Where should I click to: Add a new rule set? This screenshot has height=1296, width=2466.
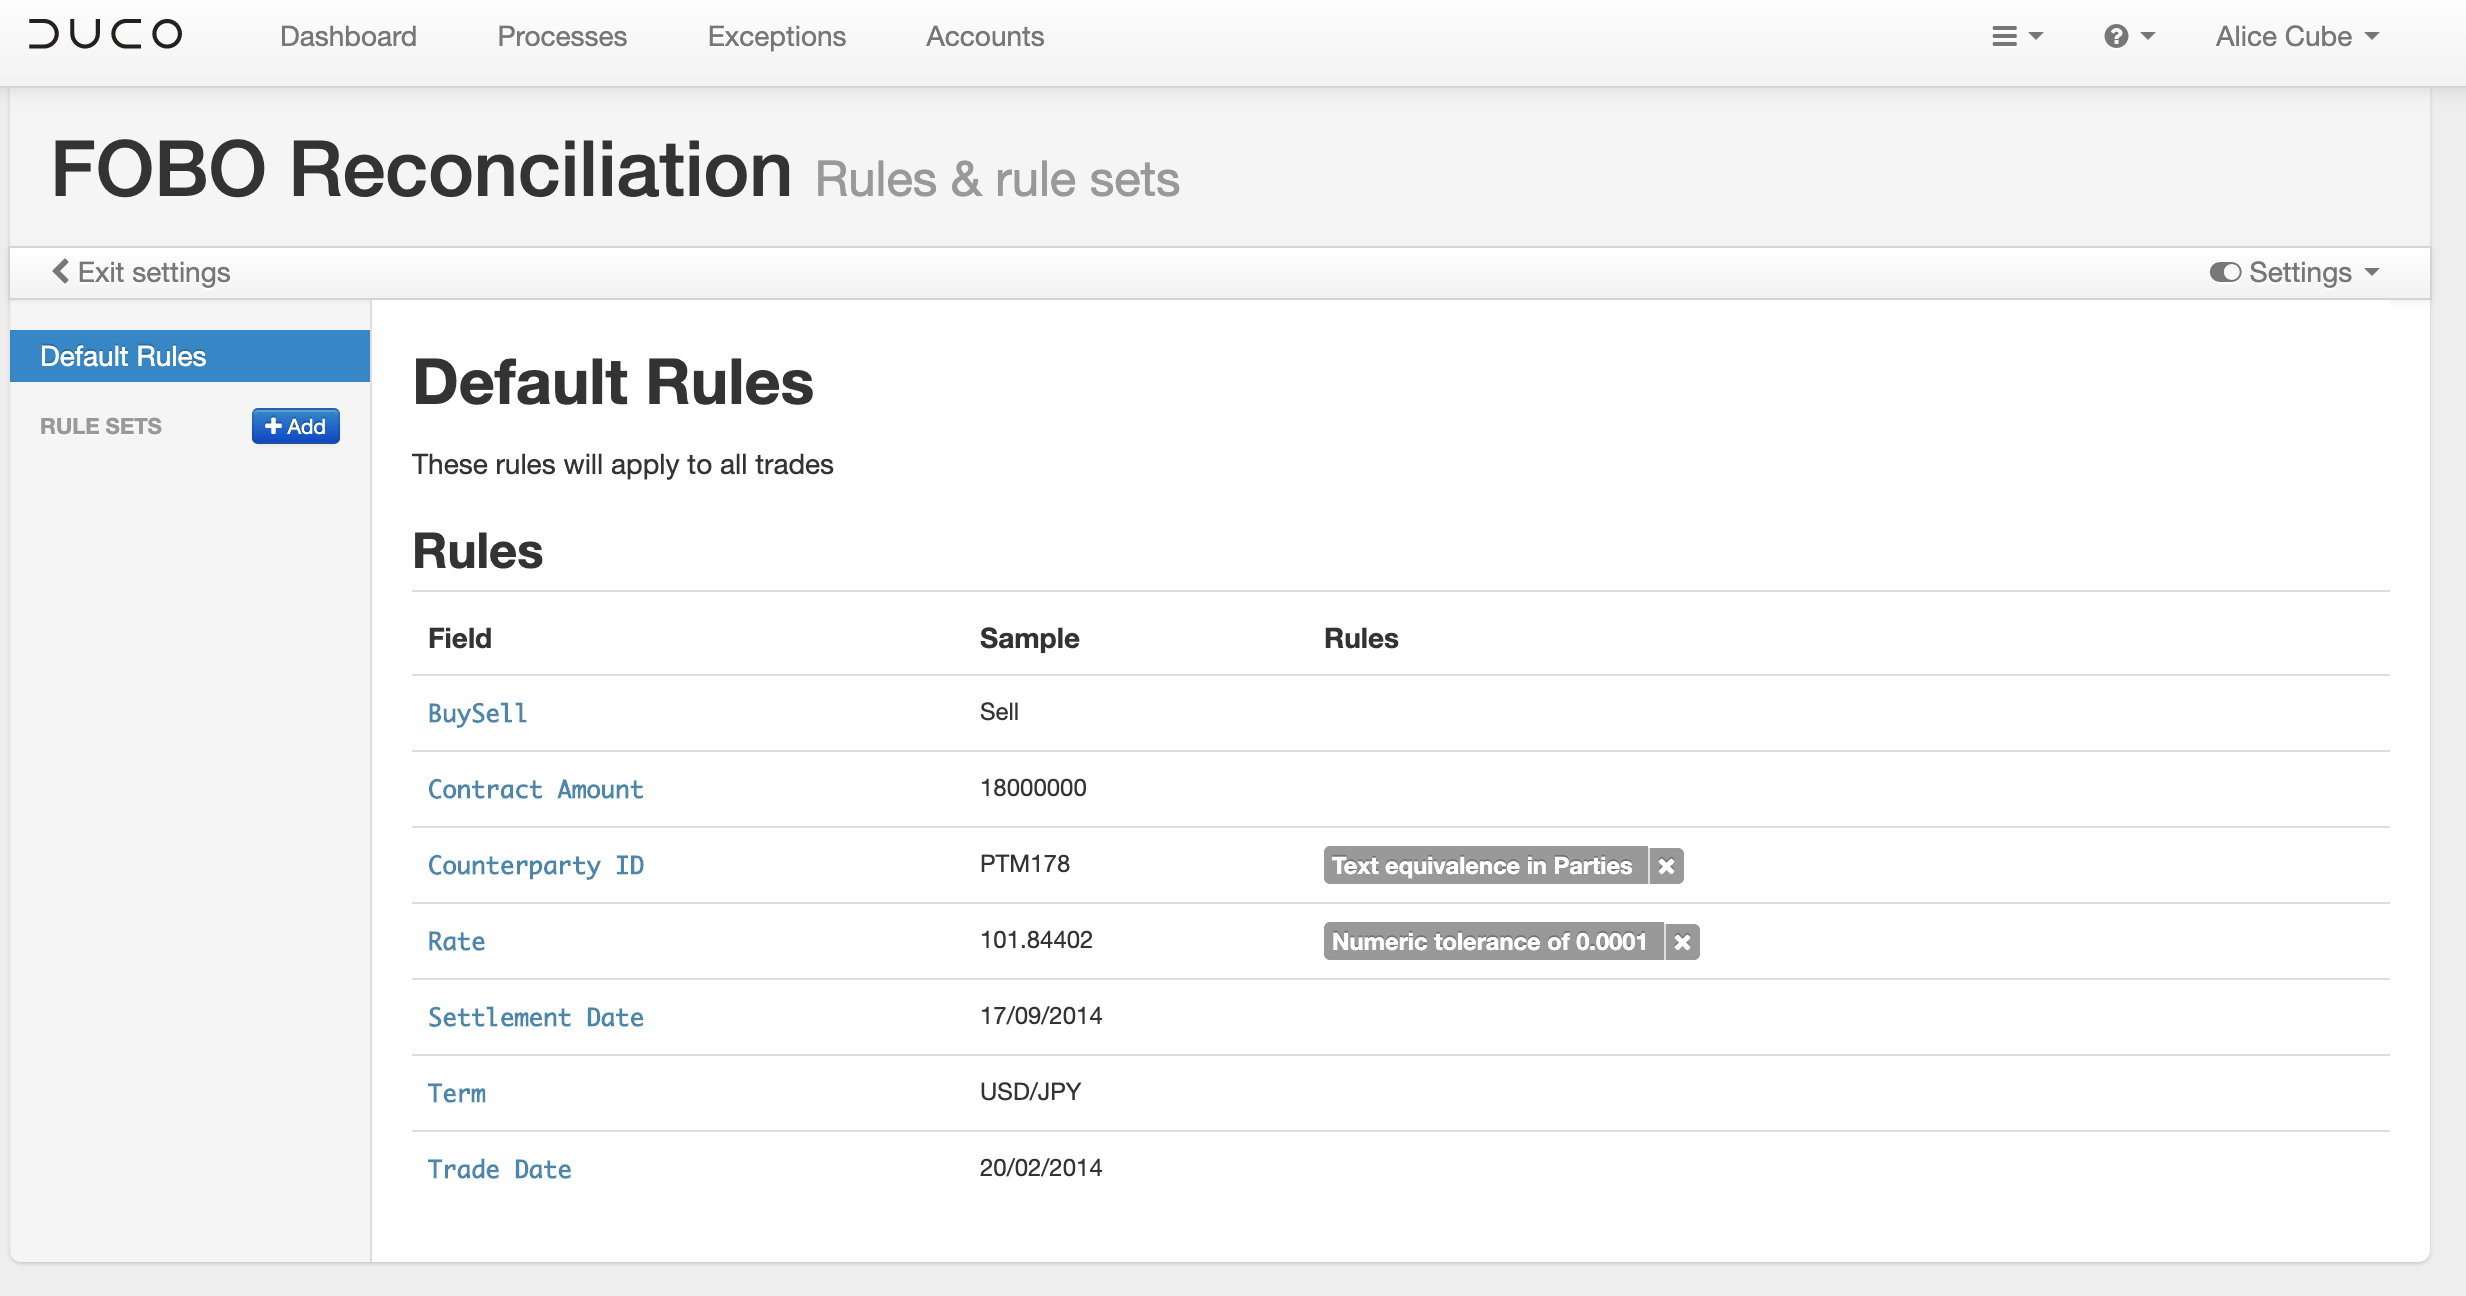click(296, 426)
